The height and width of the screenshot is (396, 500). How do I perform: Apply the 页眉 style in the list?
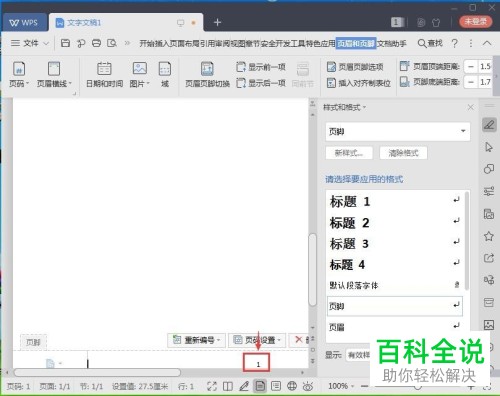pyautogui.click(x=395, y=327)
